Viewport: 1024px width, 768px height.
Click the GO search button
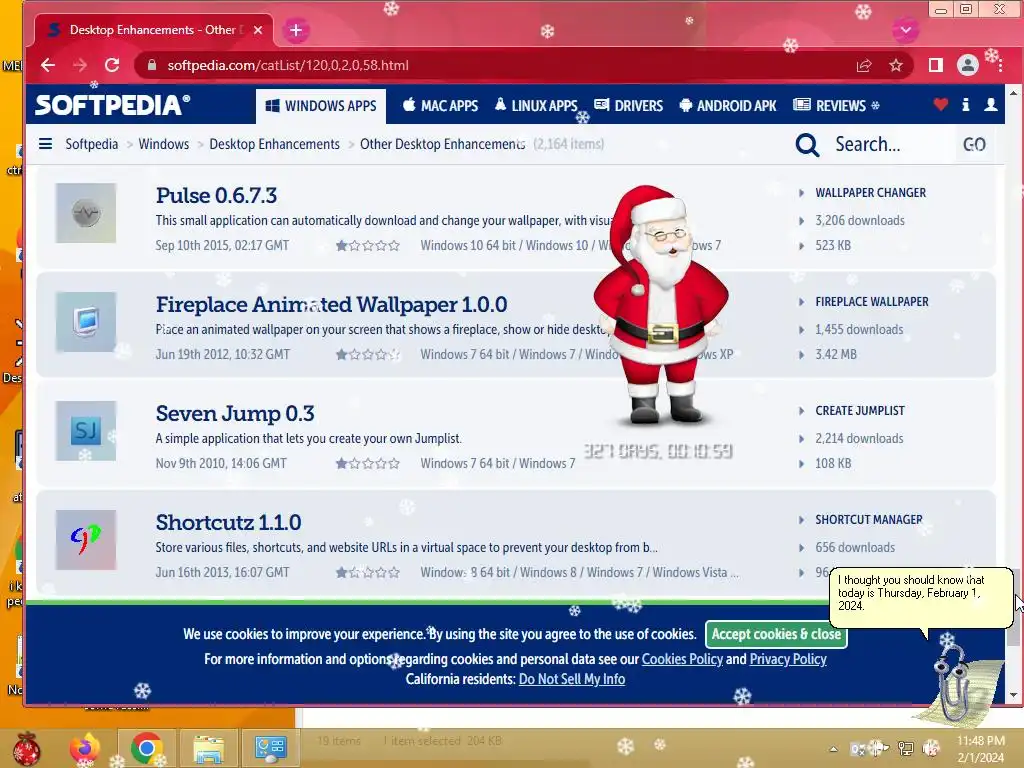(x=974, y=144)
